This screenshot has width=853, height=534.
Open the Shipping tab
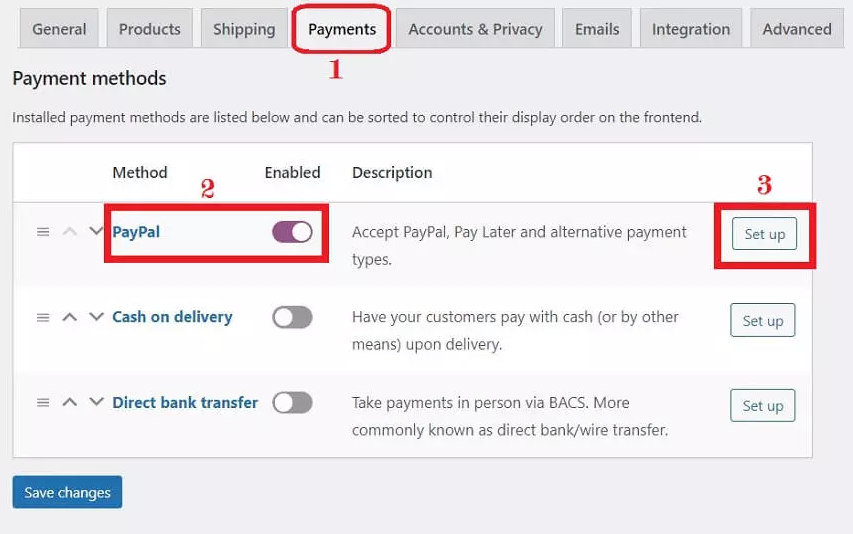click(x=244, y=29)
